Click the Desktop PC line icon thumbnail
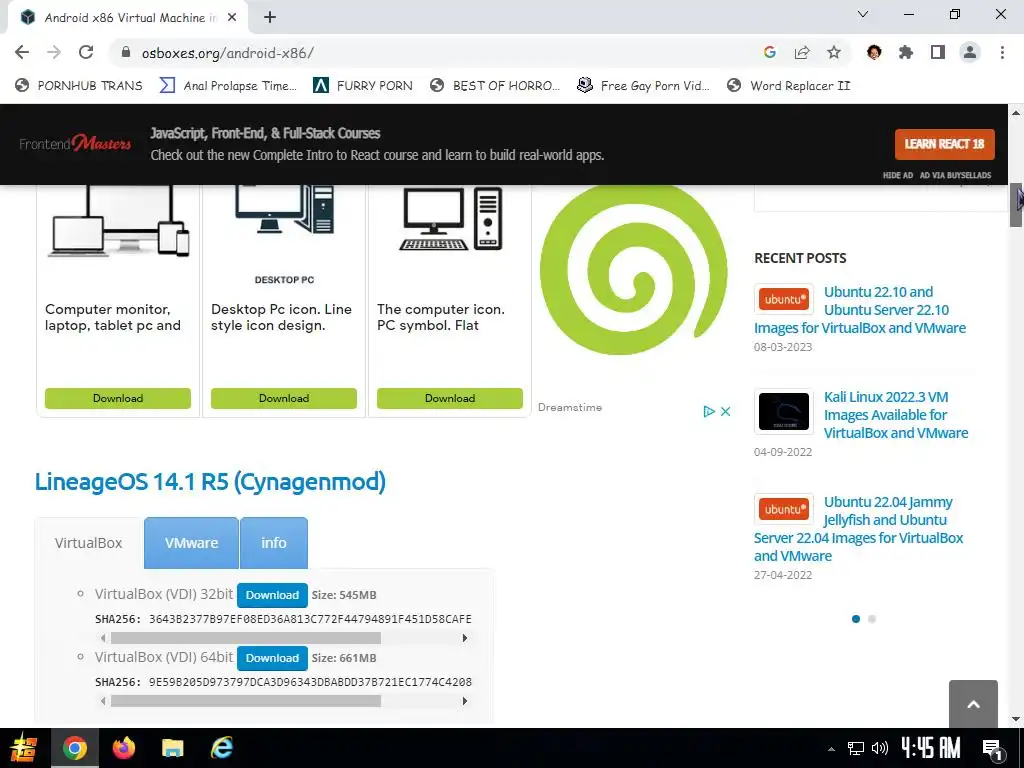 [x=284, y=210]
